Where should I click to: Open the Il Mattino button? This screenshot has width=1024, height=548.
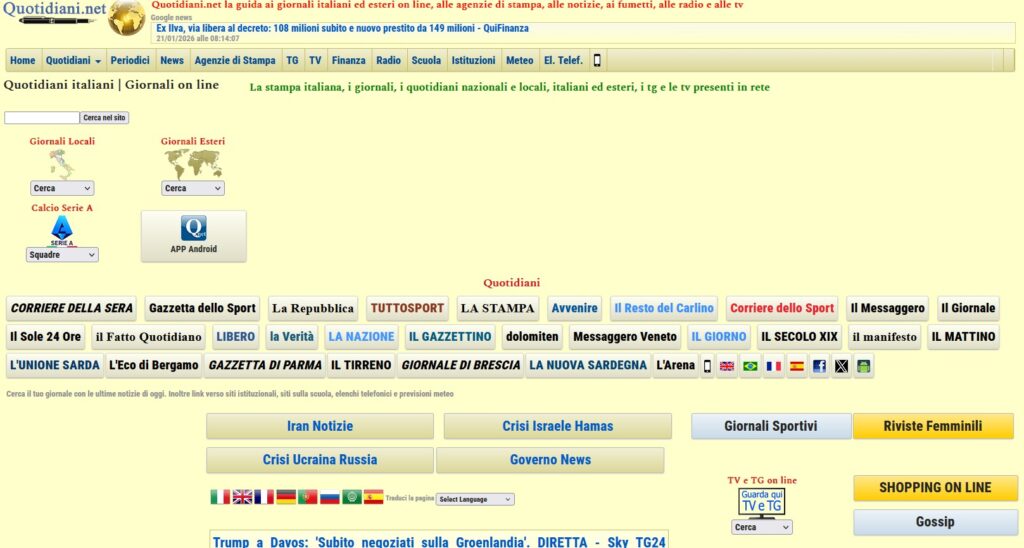(963, 337)
